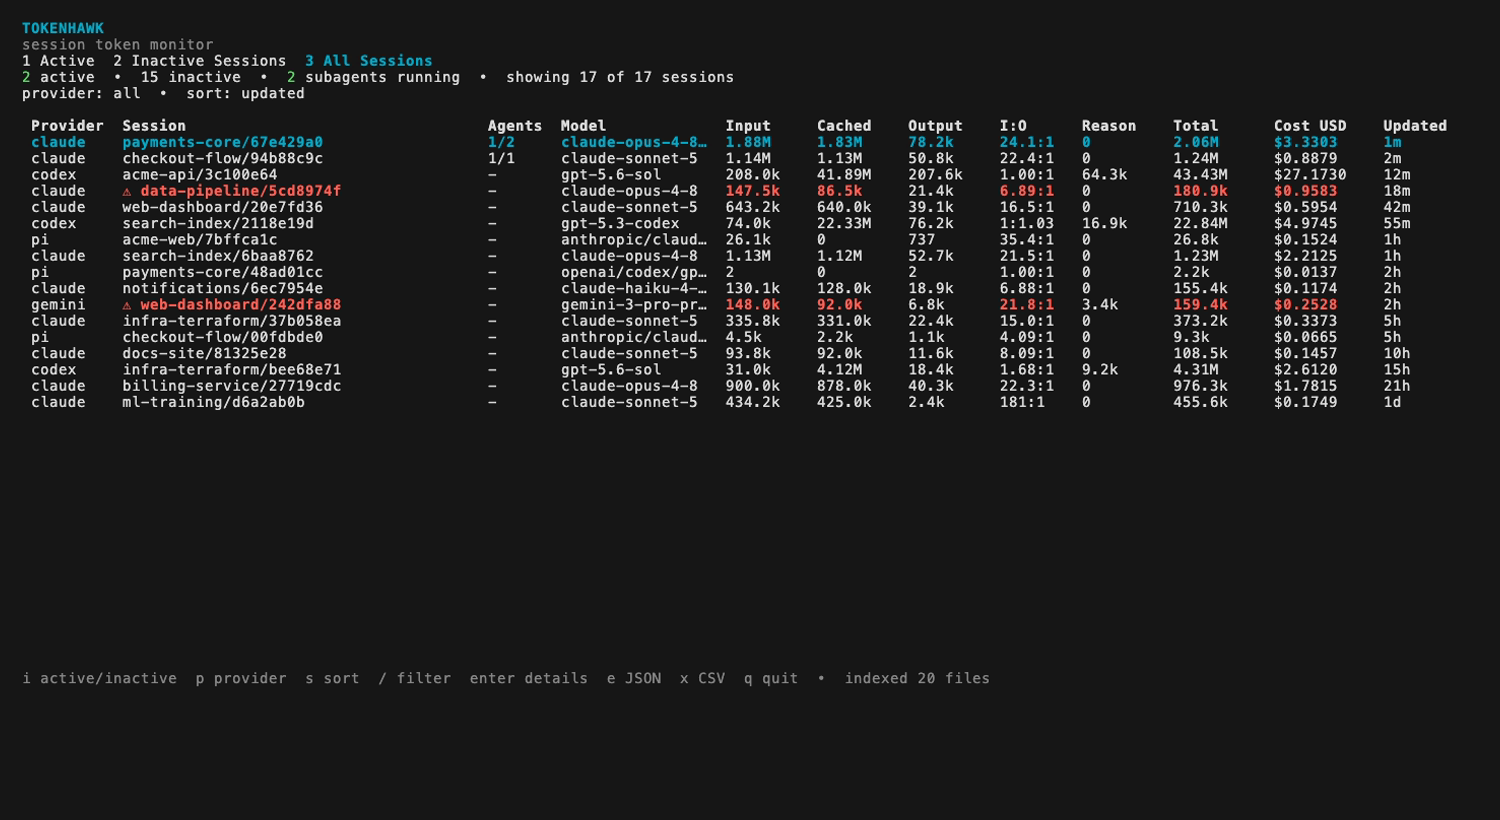The width and height of the screenshot is (1500, 820).
Task: Select the payments-core/67e429a0 session row
Action: tap(739, 142)
